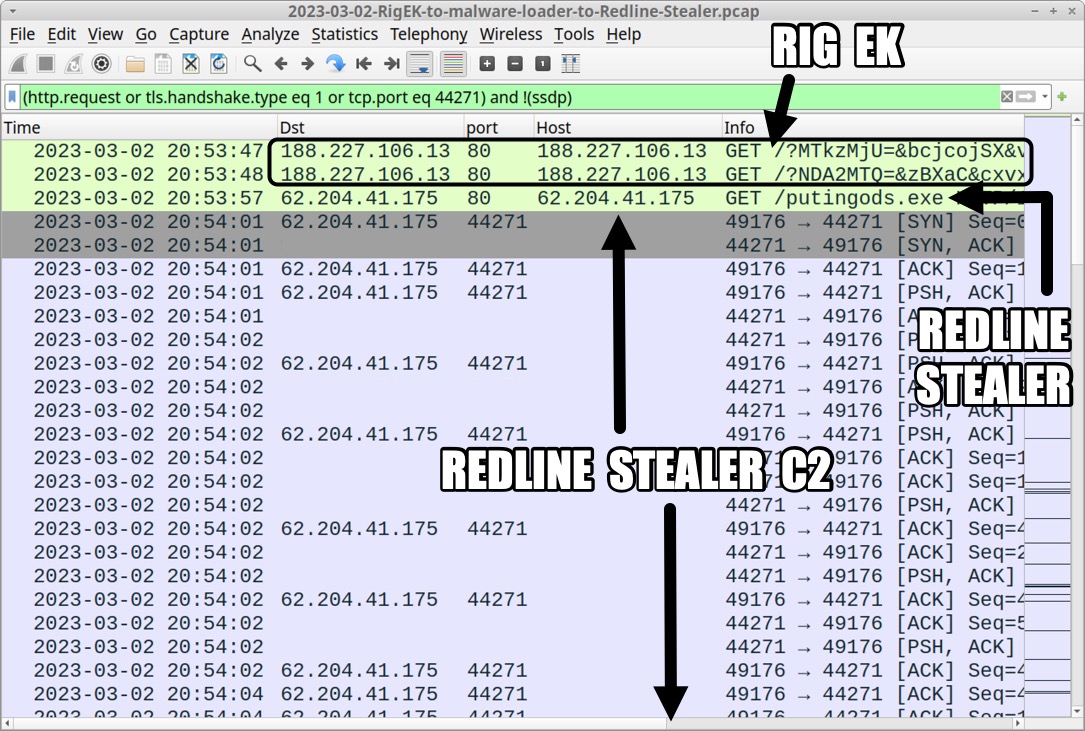This screenshot has height=731, width=1085.
Task: Toggle packet list colorization
Action: click(453, 64)
